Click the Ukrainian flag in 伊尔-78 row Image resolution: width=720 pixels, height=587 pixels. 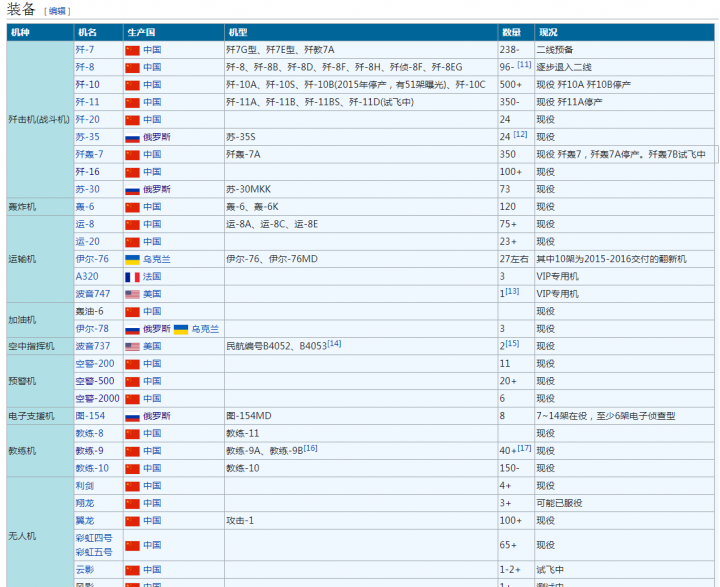181,329
